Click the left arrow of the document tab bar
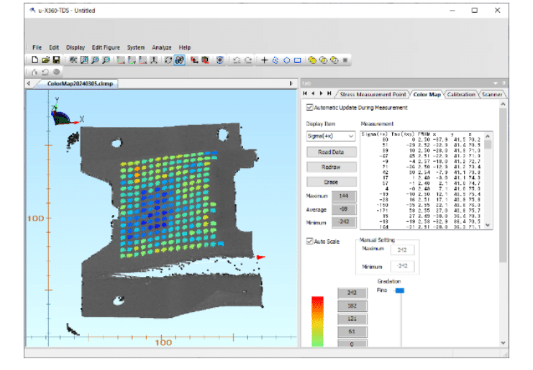 pos(29,83)
